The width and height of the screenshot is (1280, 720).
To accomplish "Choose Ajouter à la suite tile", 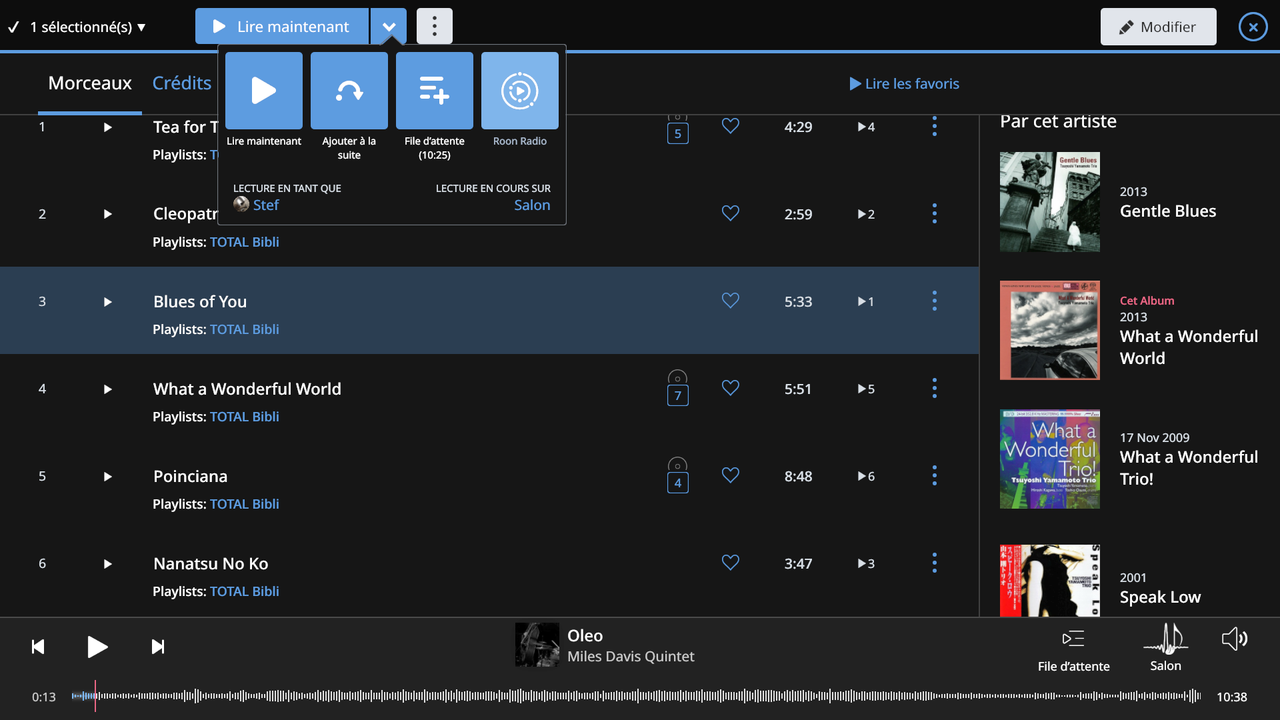I will [349, 91].
